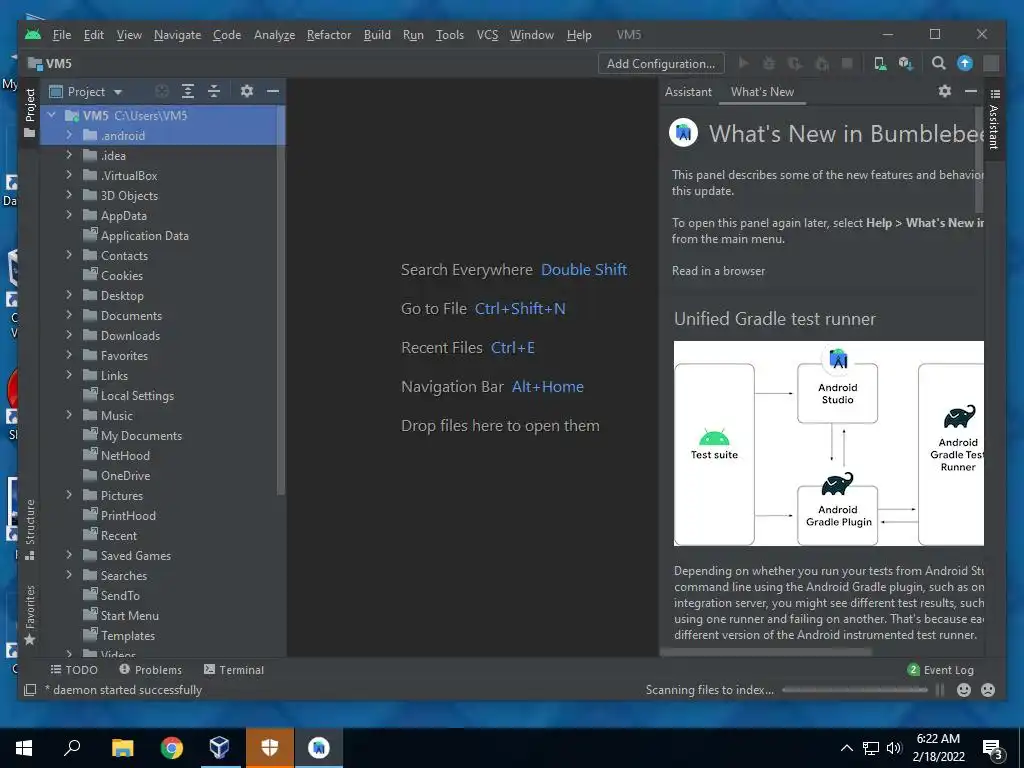1024x768 pixels.
Task: Open the Favorites tool window
Action: coord(30,615)
